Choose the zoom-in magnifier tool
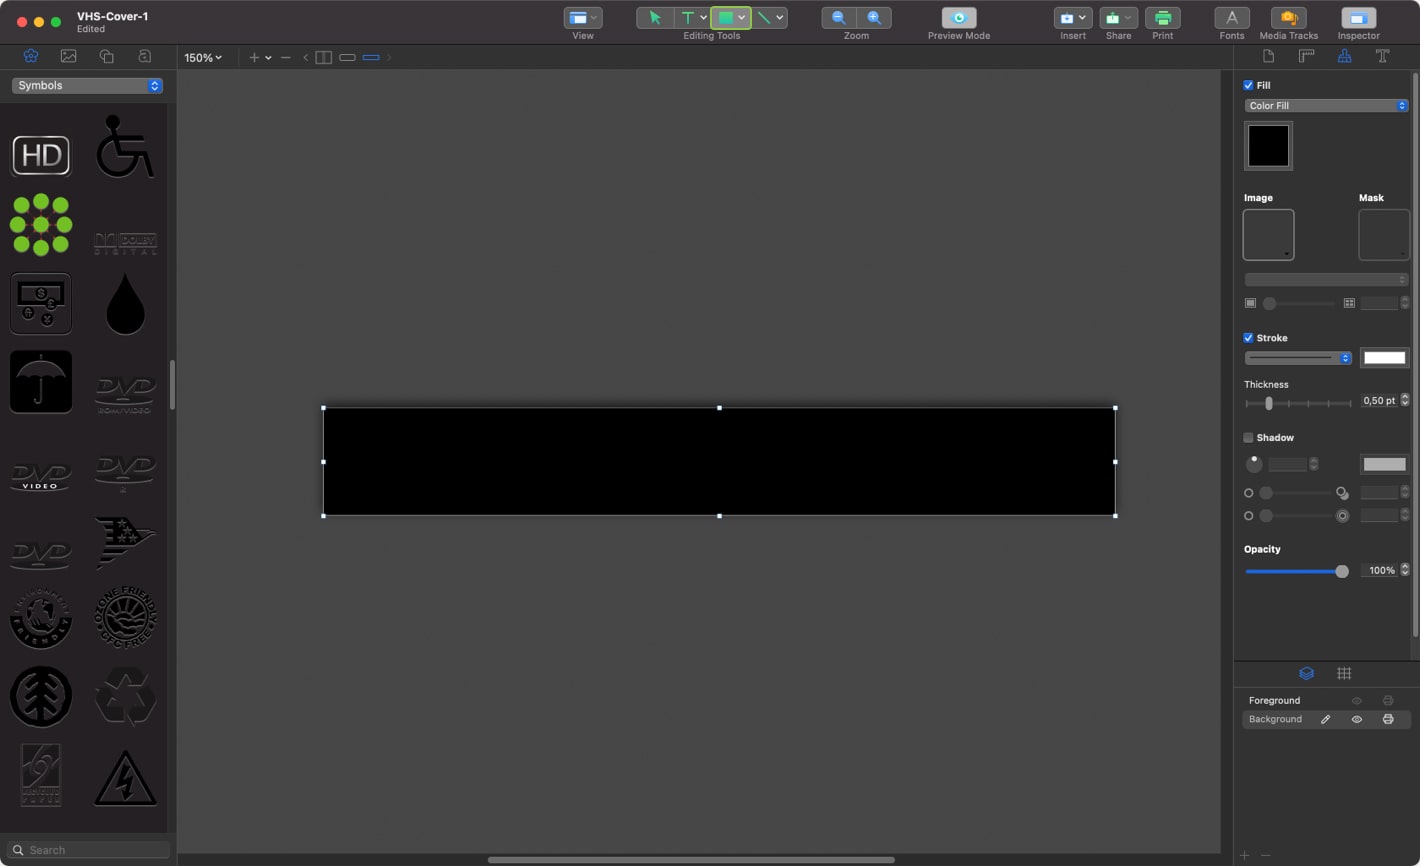 [x=874, y=17]
